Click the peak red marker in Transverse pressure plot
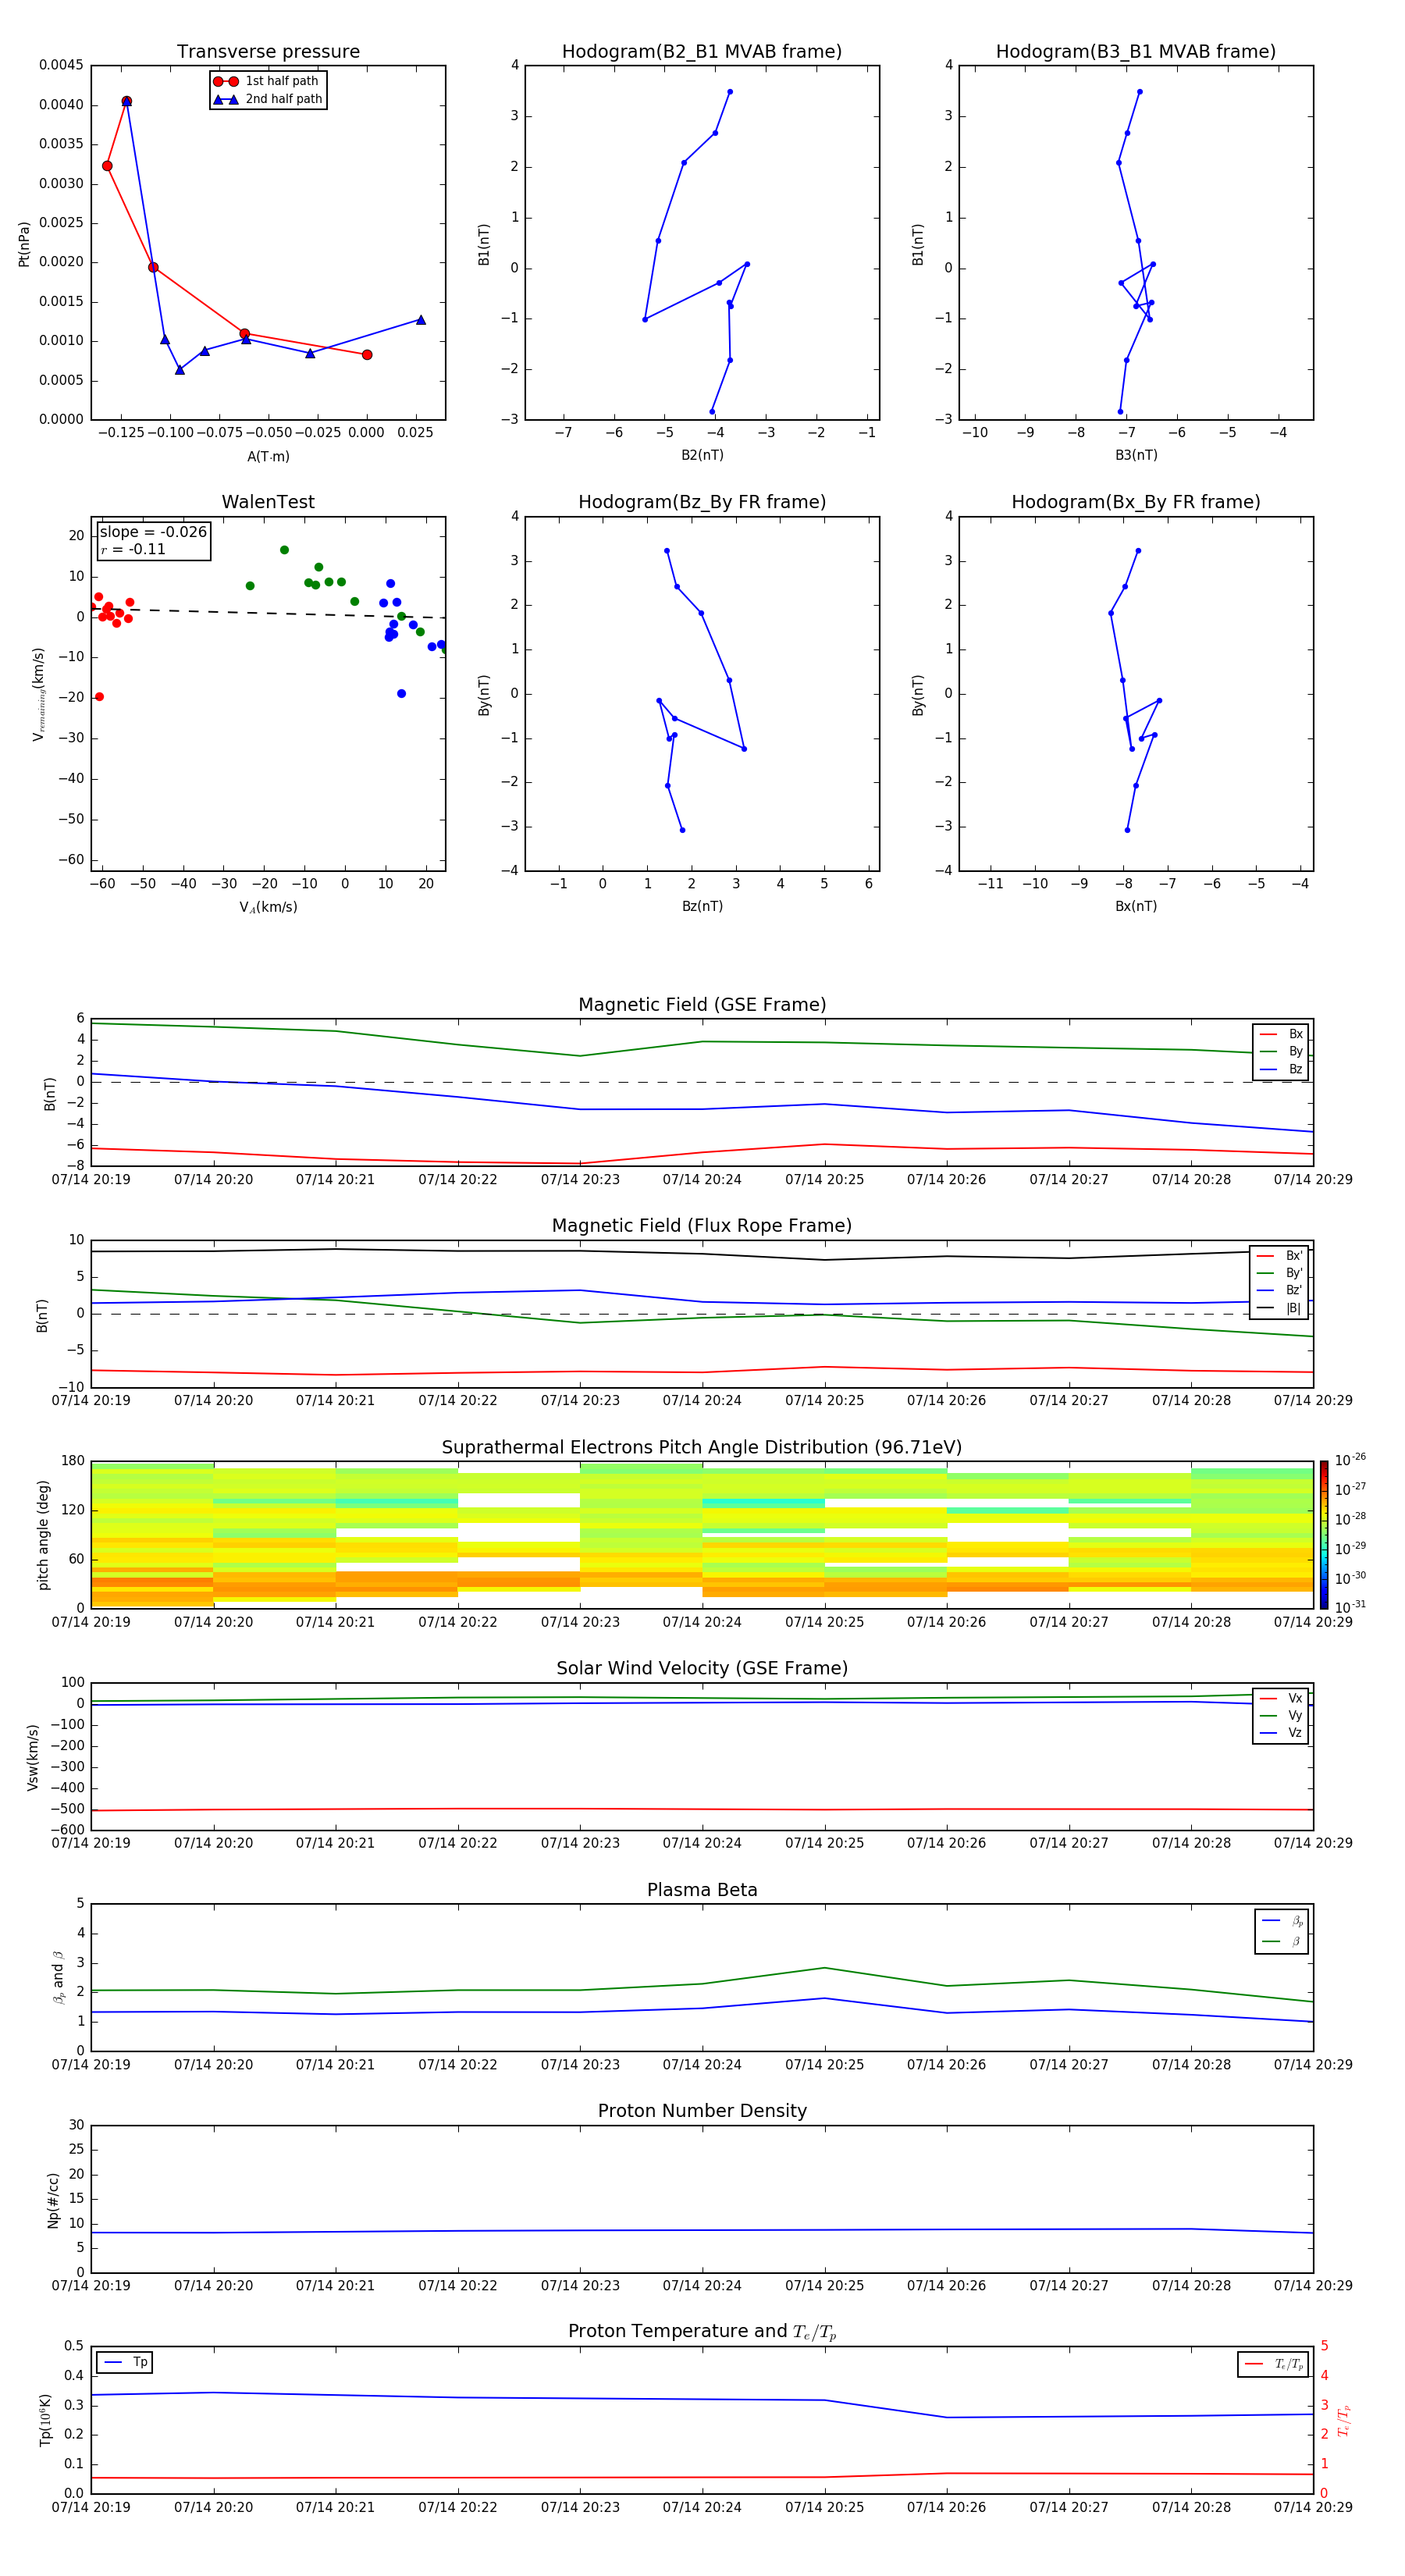Viewport: 1405px width, 2576px height. (x=126, y=101)
